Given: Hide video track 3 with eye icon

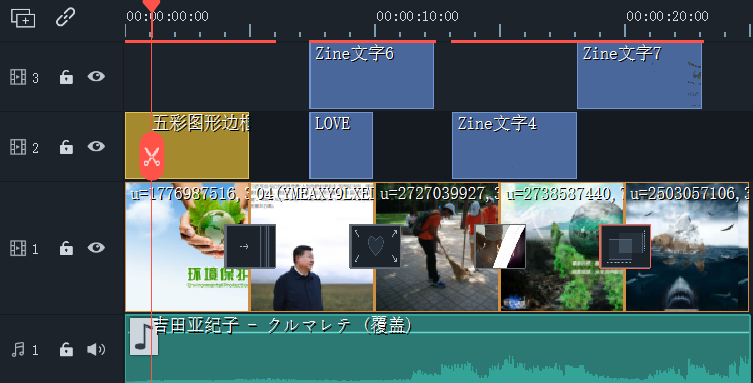Looking at the screenshot, I should tap(96, 76).
